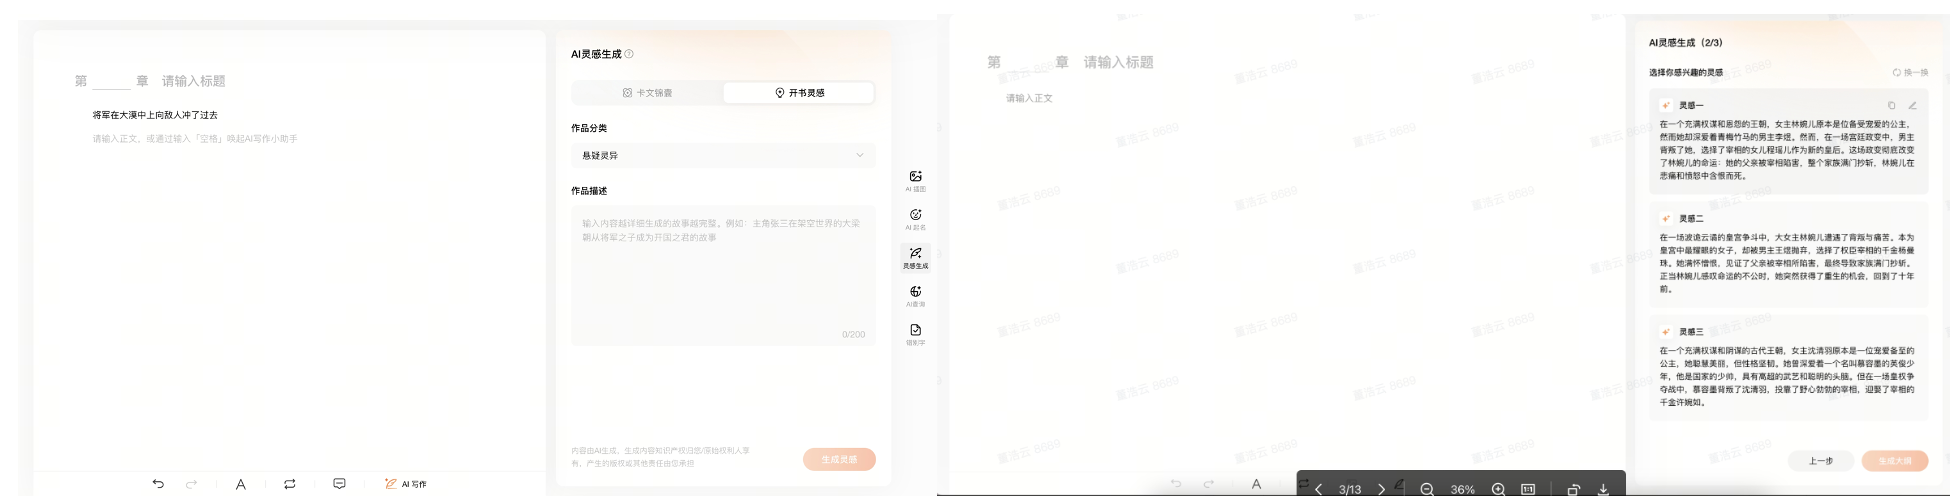Edit the 灵感一 card with pencil icon
The width and height of the screenshot is (1952, 502).
[1912, 105]
